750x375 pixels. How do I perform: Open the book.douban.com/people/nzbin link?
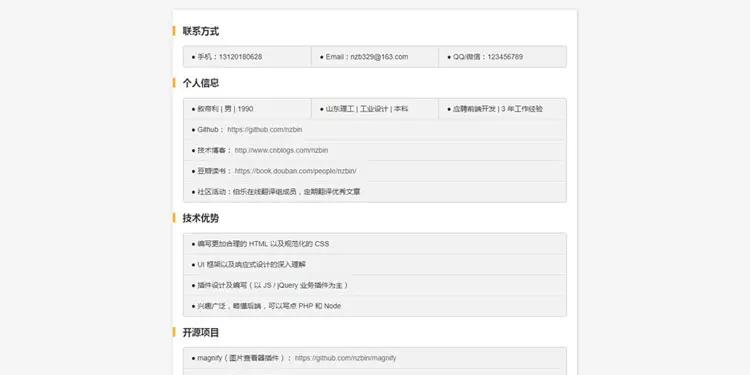(x=296, y=171)
